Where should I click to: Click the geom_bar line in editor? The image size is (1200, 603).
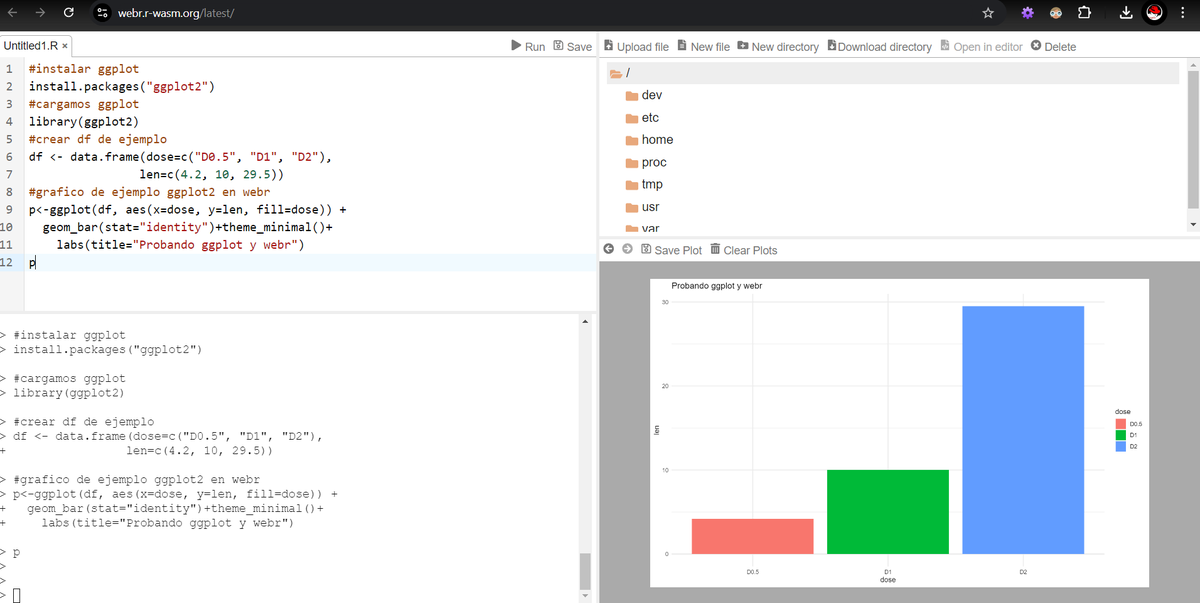click(187, 227)
